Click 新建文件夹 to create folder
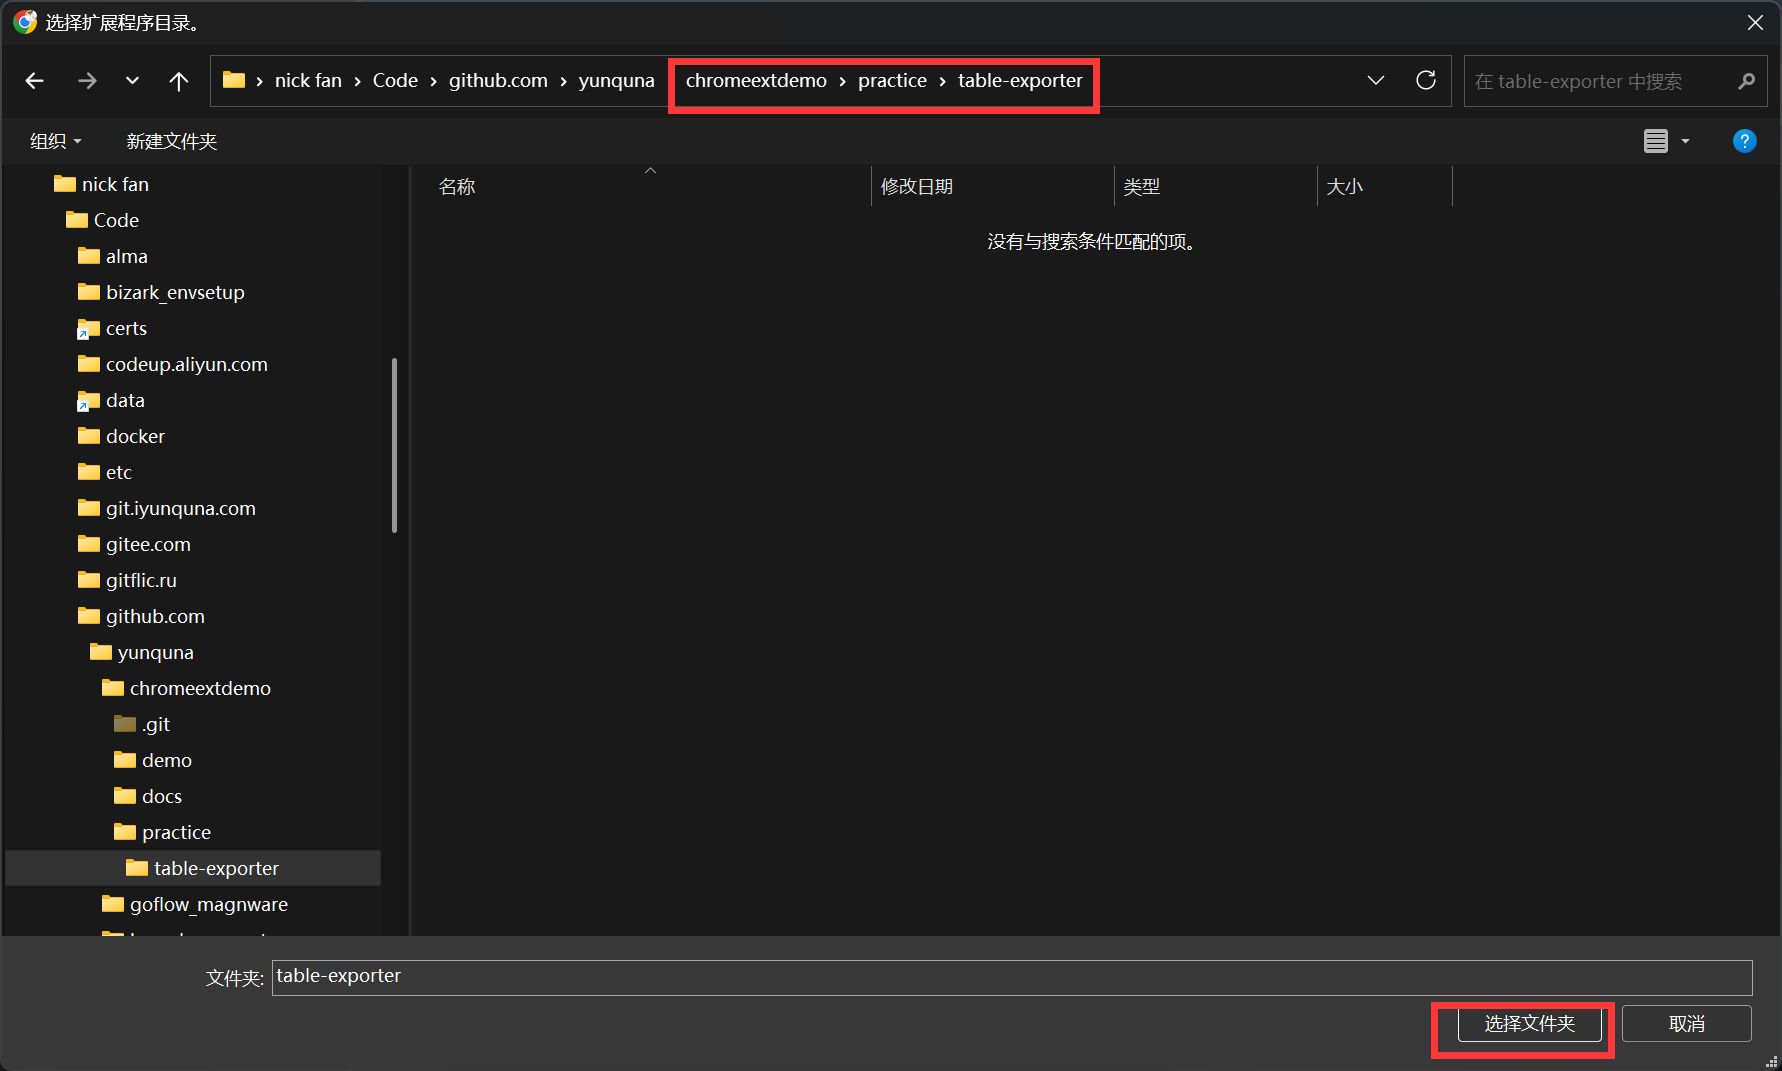 [x=172, y=141]
